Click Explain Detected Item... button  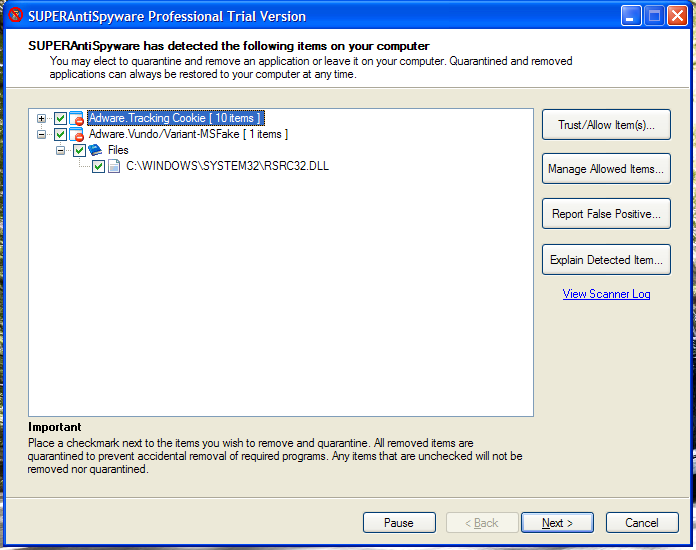pos(606,260)
